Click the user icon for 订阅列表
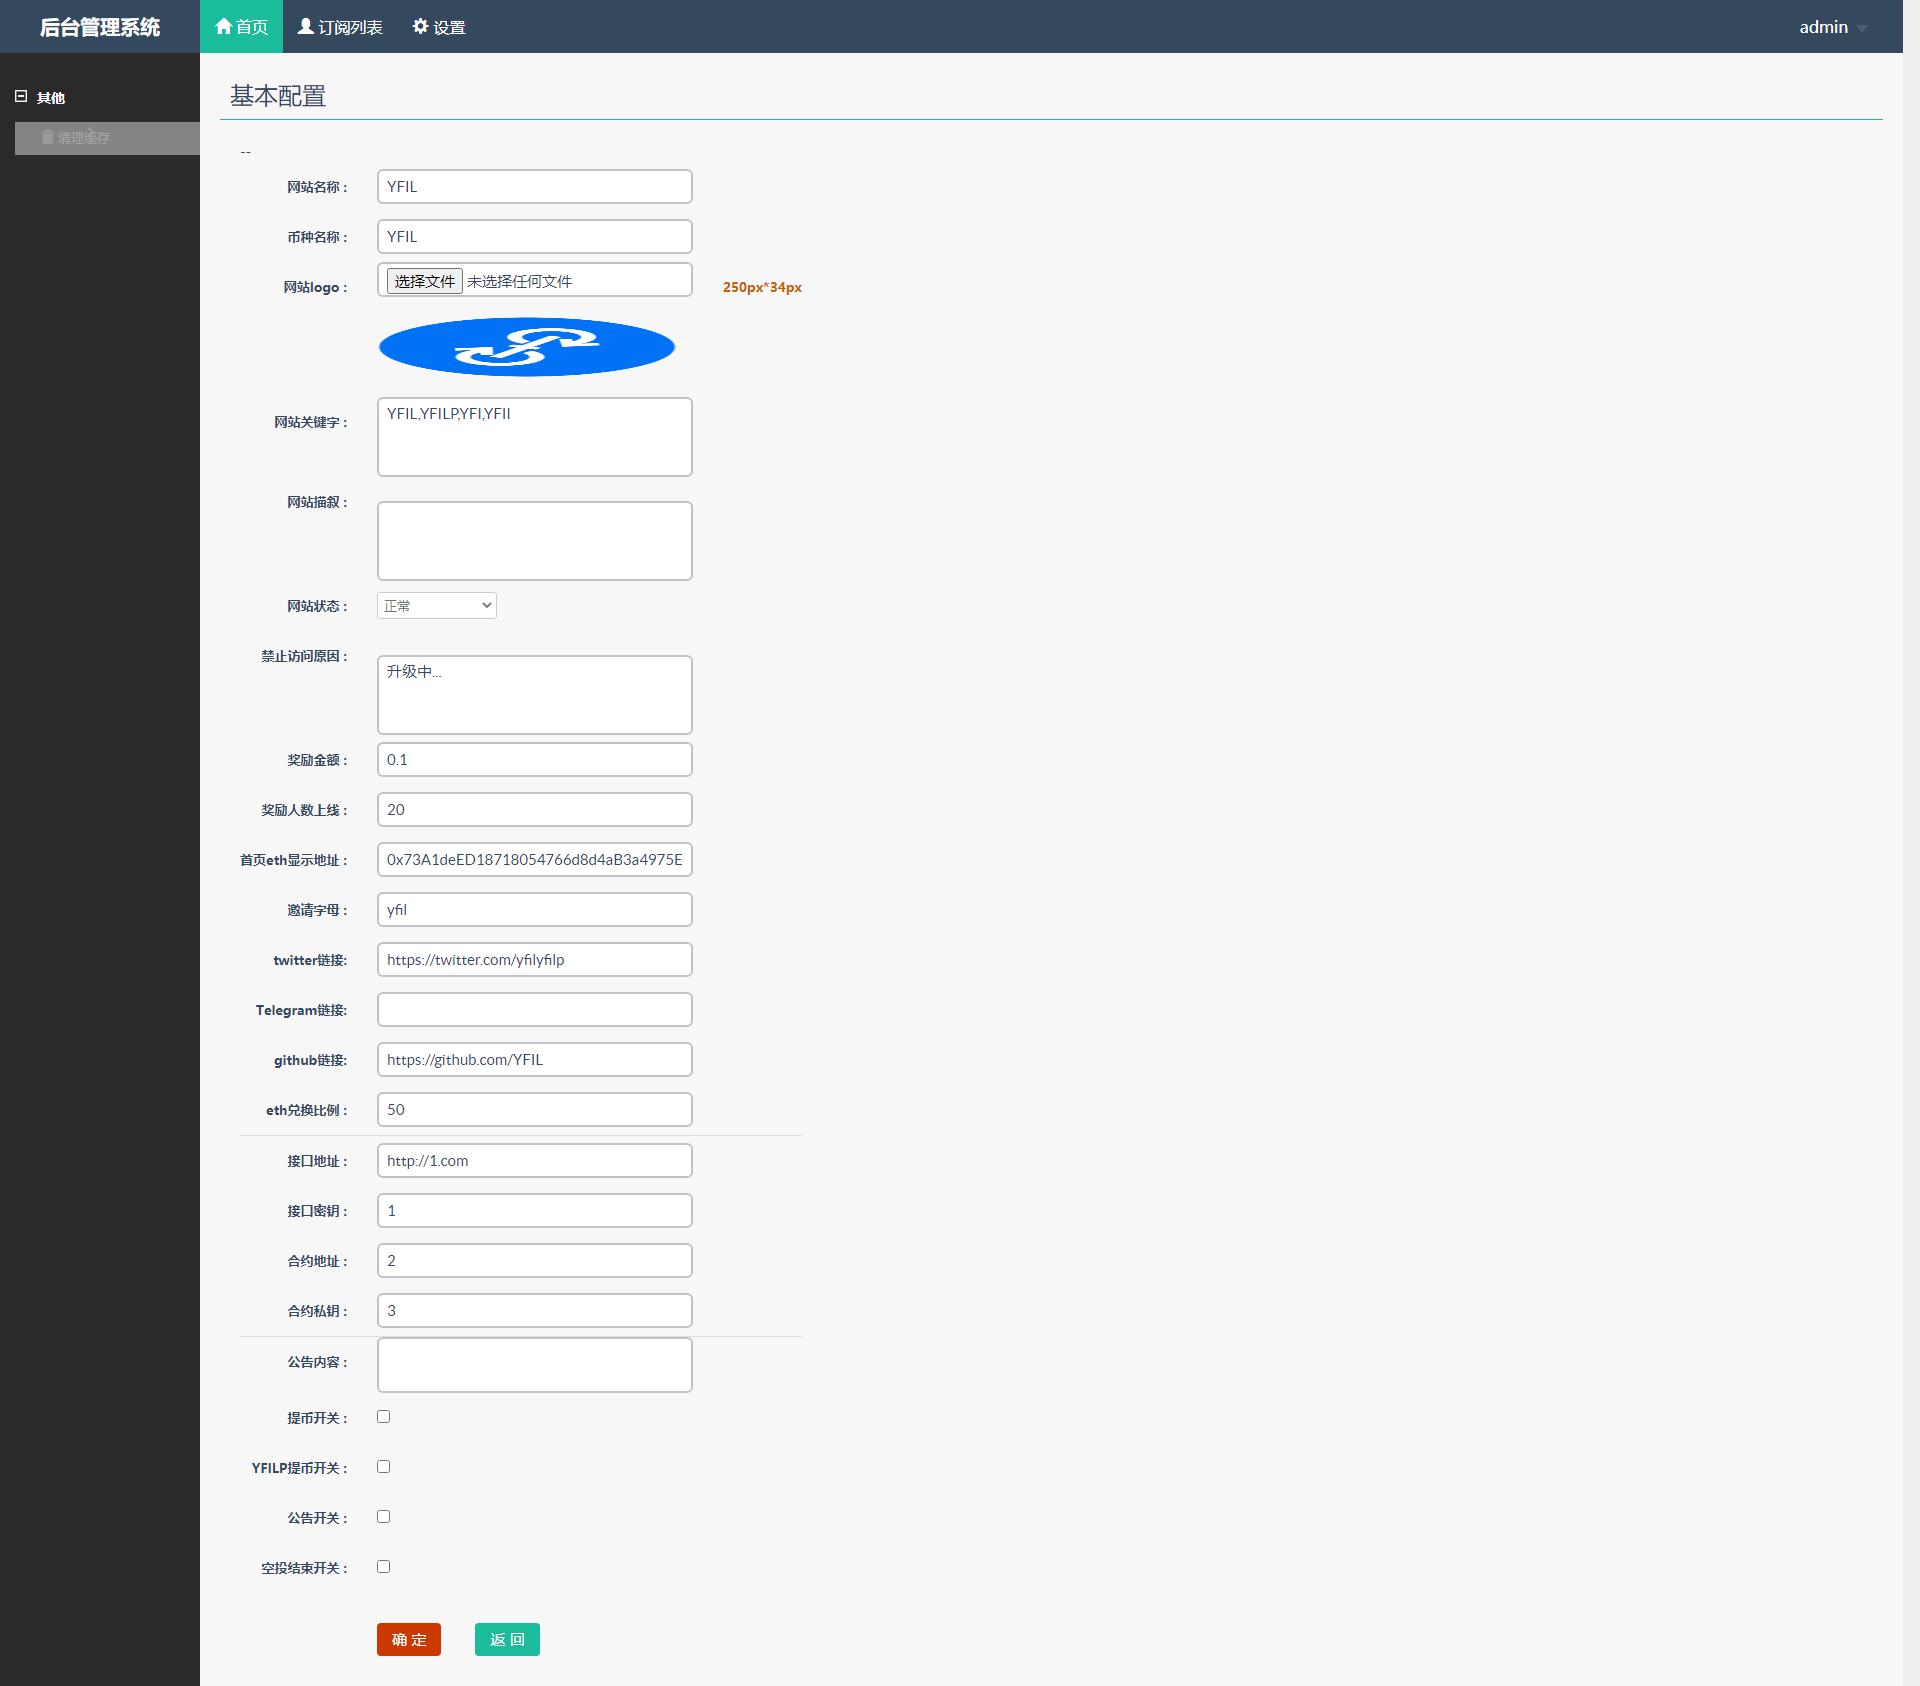The image size is (1920, 1686). 306,26
